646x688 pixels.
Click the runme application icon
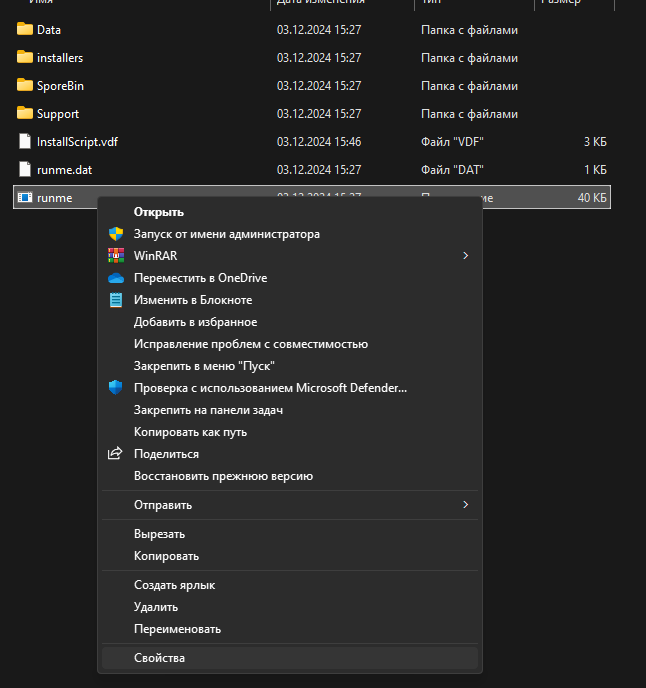pyautogui.click(x=25, y=197)
